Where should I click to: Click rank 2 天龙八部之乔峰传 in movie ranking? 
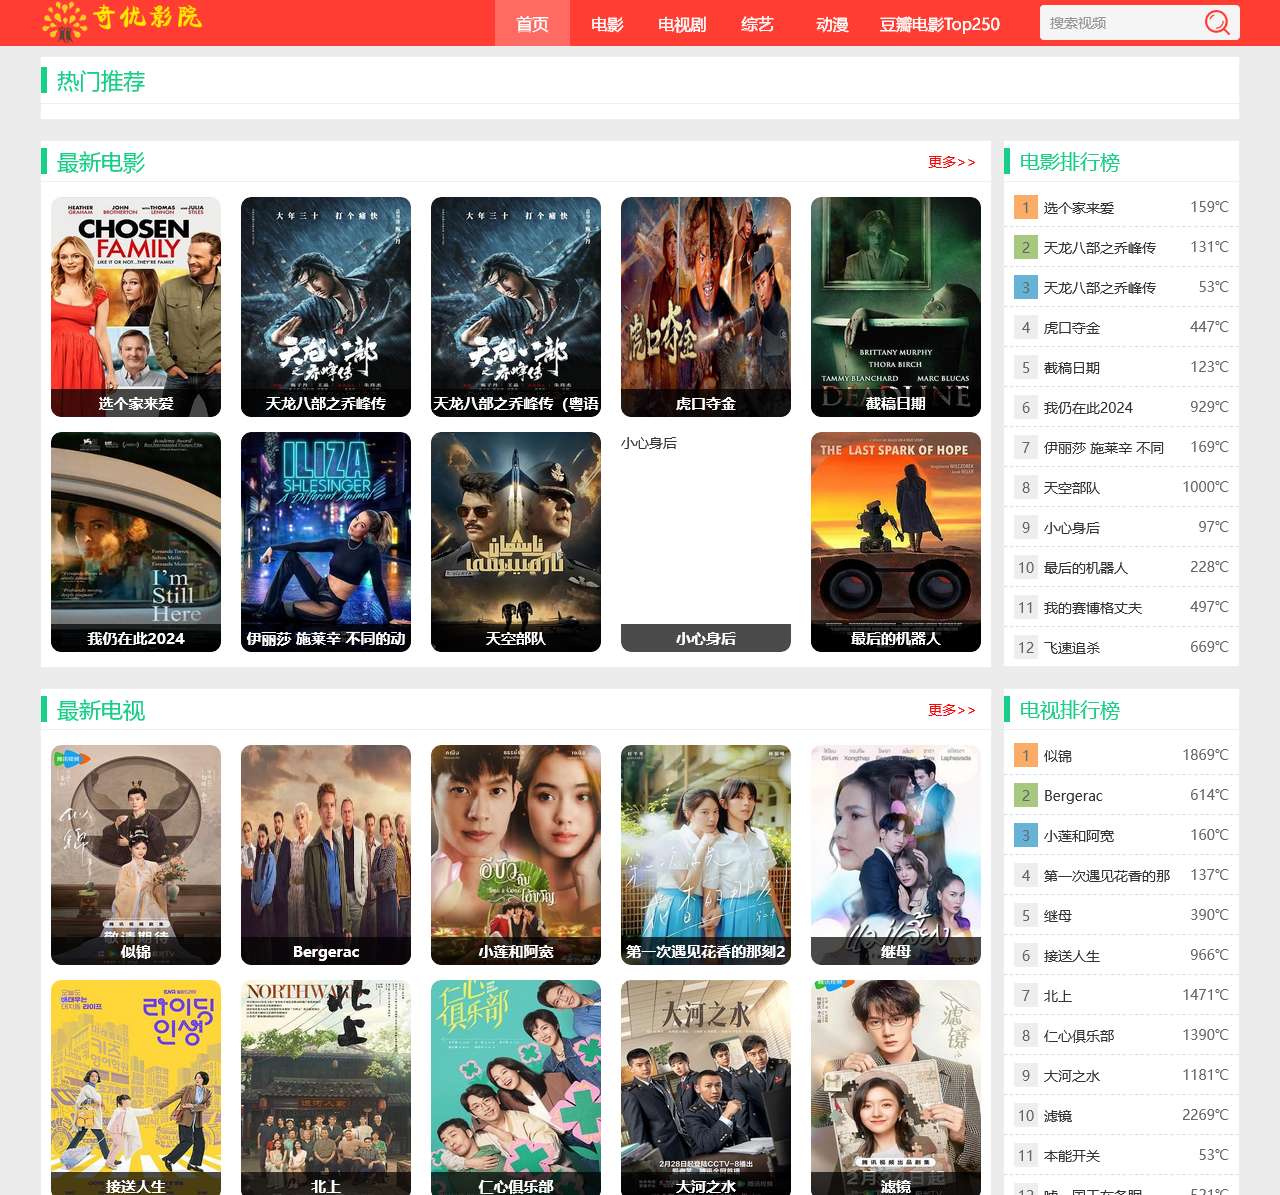1099,248
